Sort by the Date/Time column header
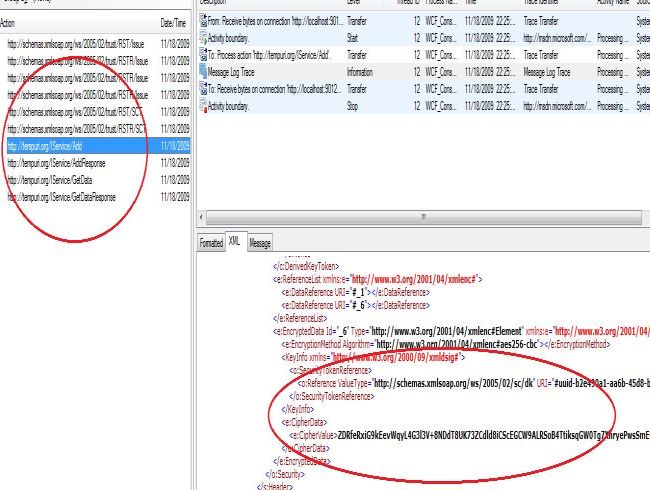The height and width of the screenshot is (490, 650). tap(173, 23)
